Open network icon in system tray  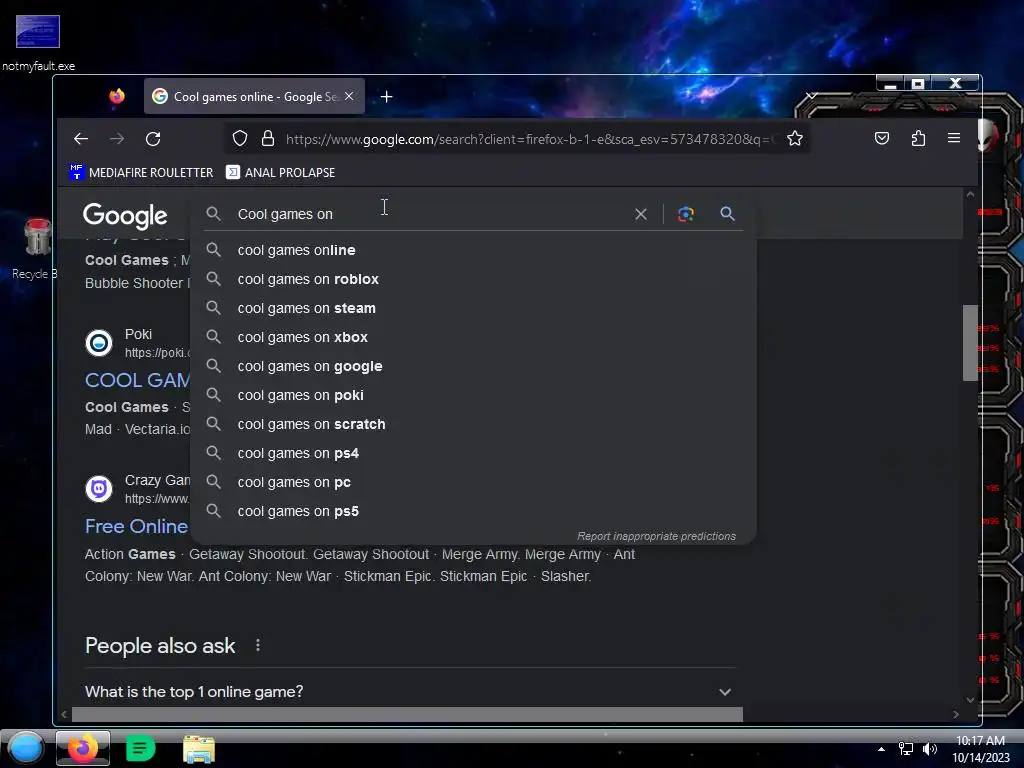tap(906, 749)
